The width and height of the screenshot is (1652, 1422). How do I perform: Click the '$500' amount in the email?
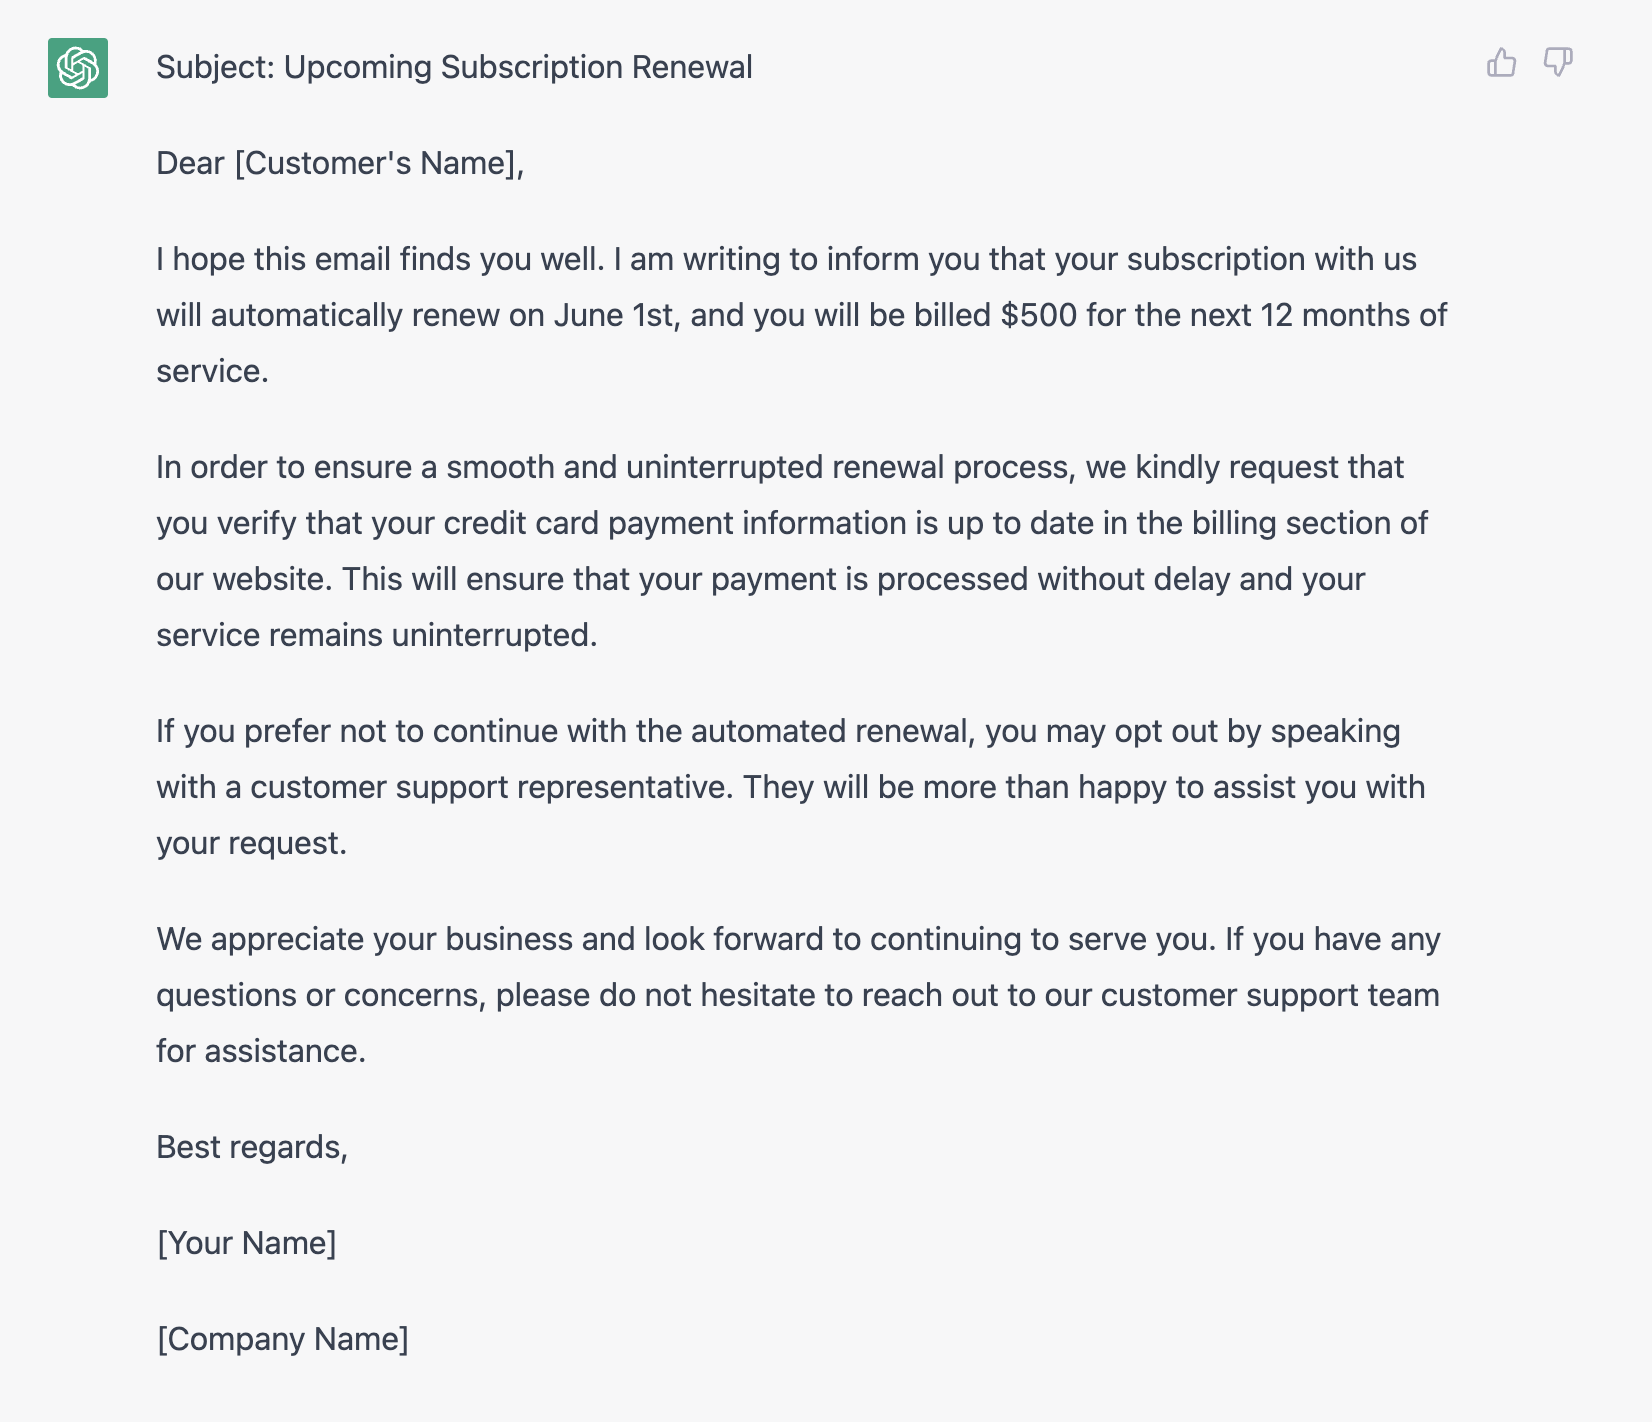(1039, 315)
